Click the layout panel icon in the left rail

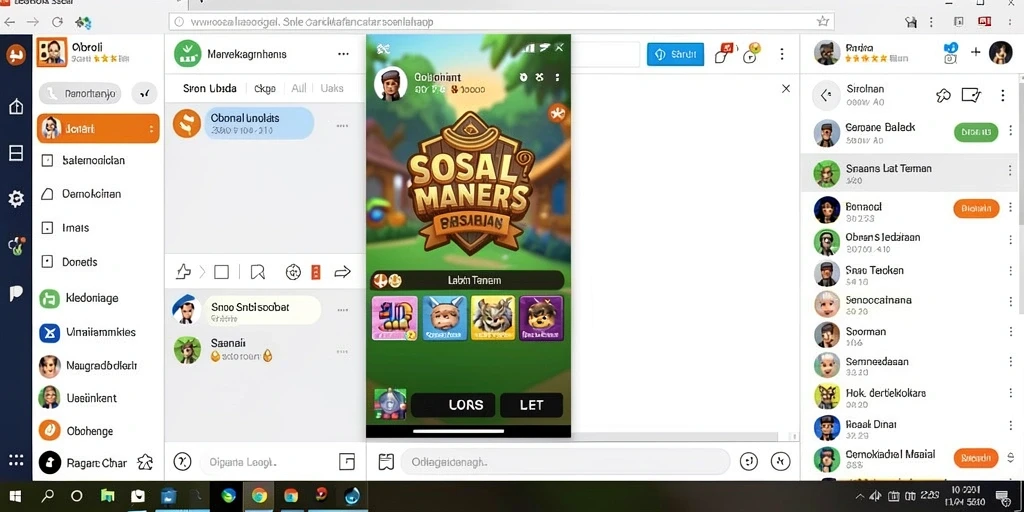(16, 153)
